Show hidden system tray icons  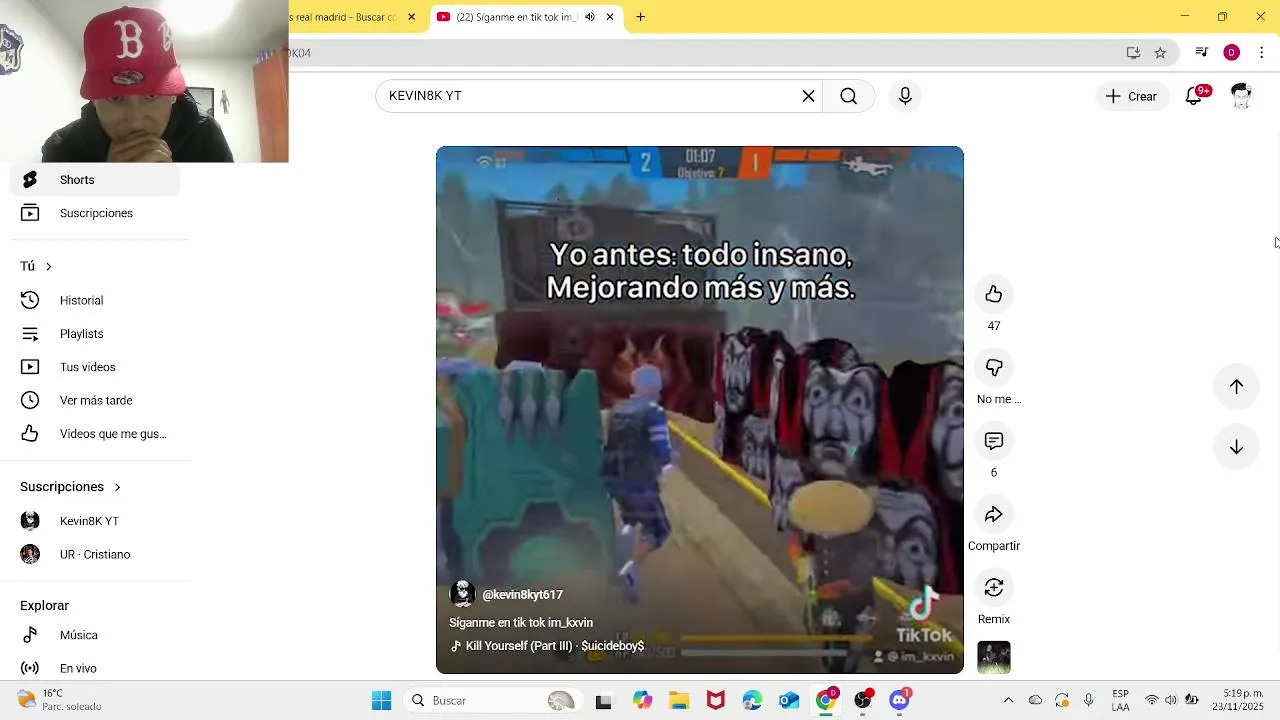(1008, 701)
